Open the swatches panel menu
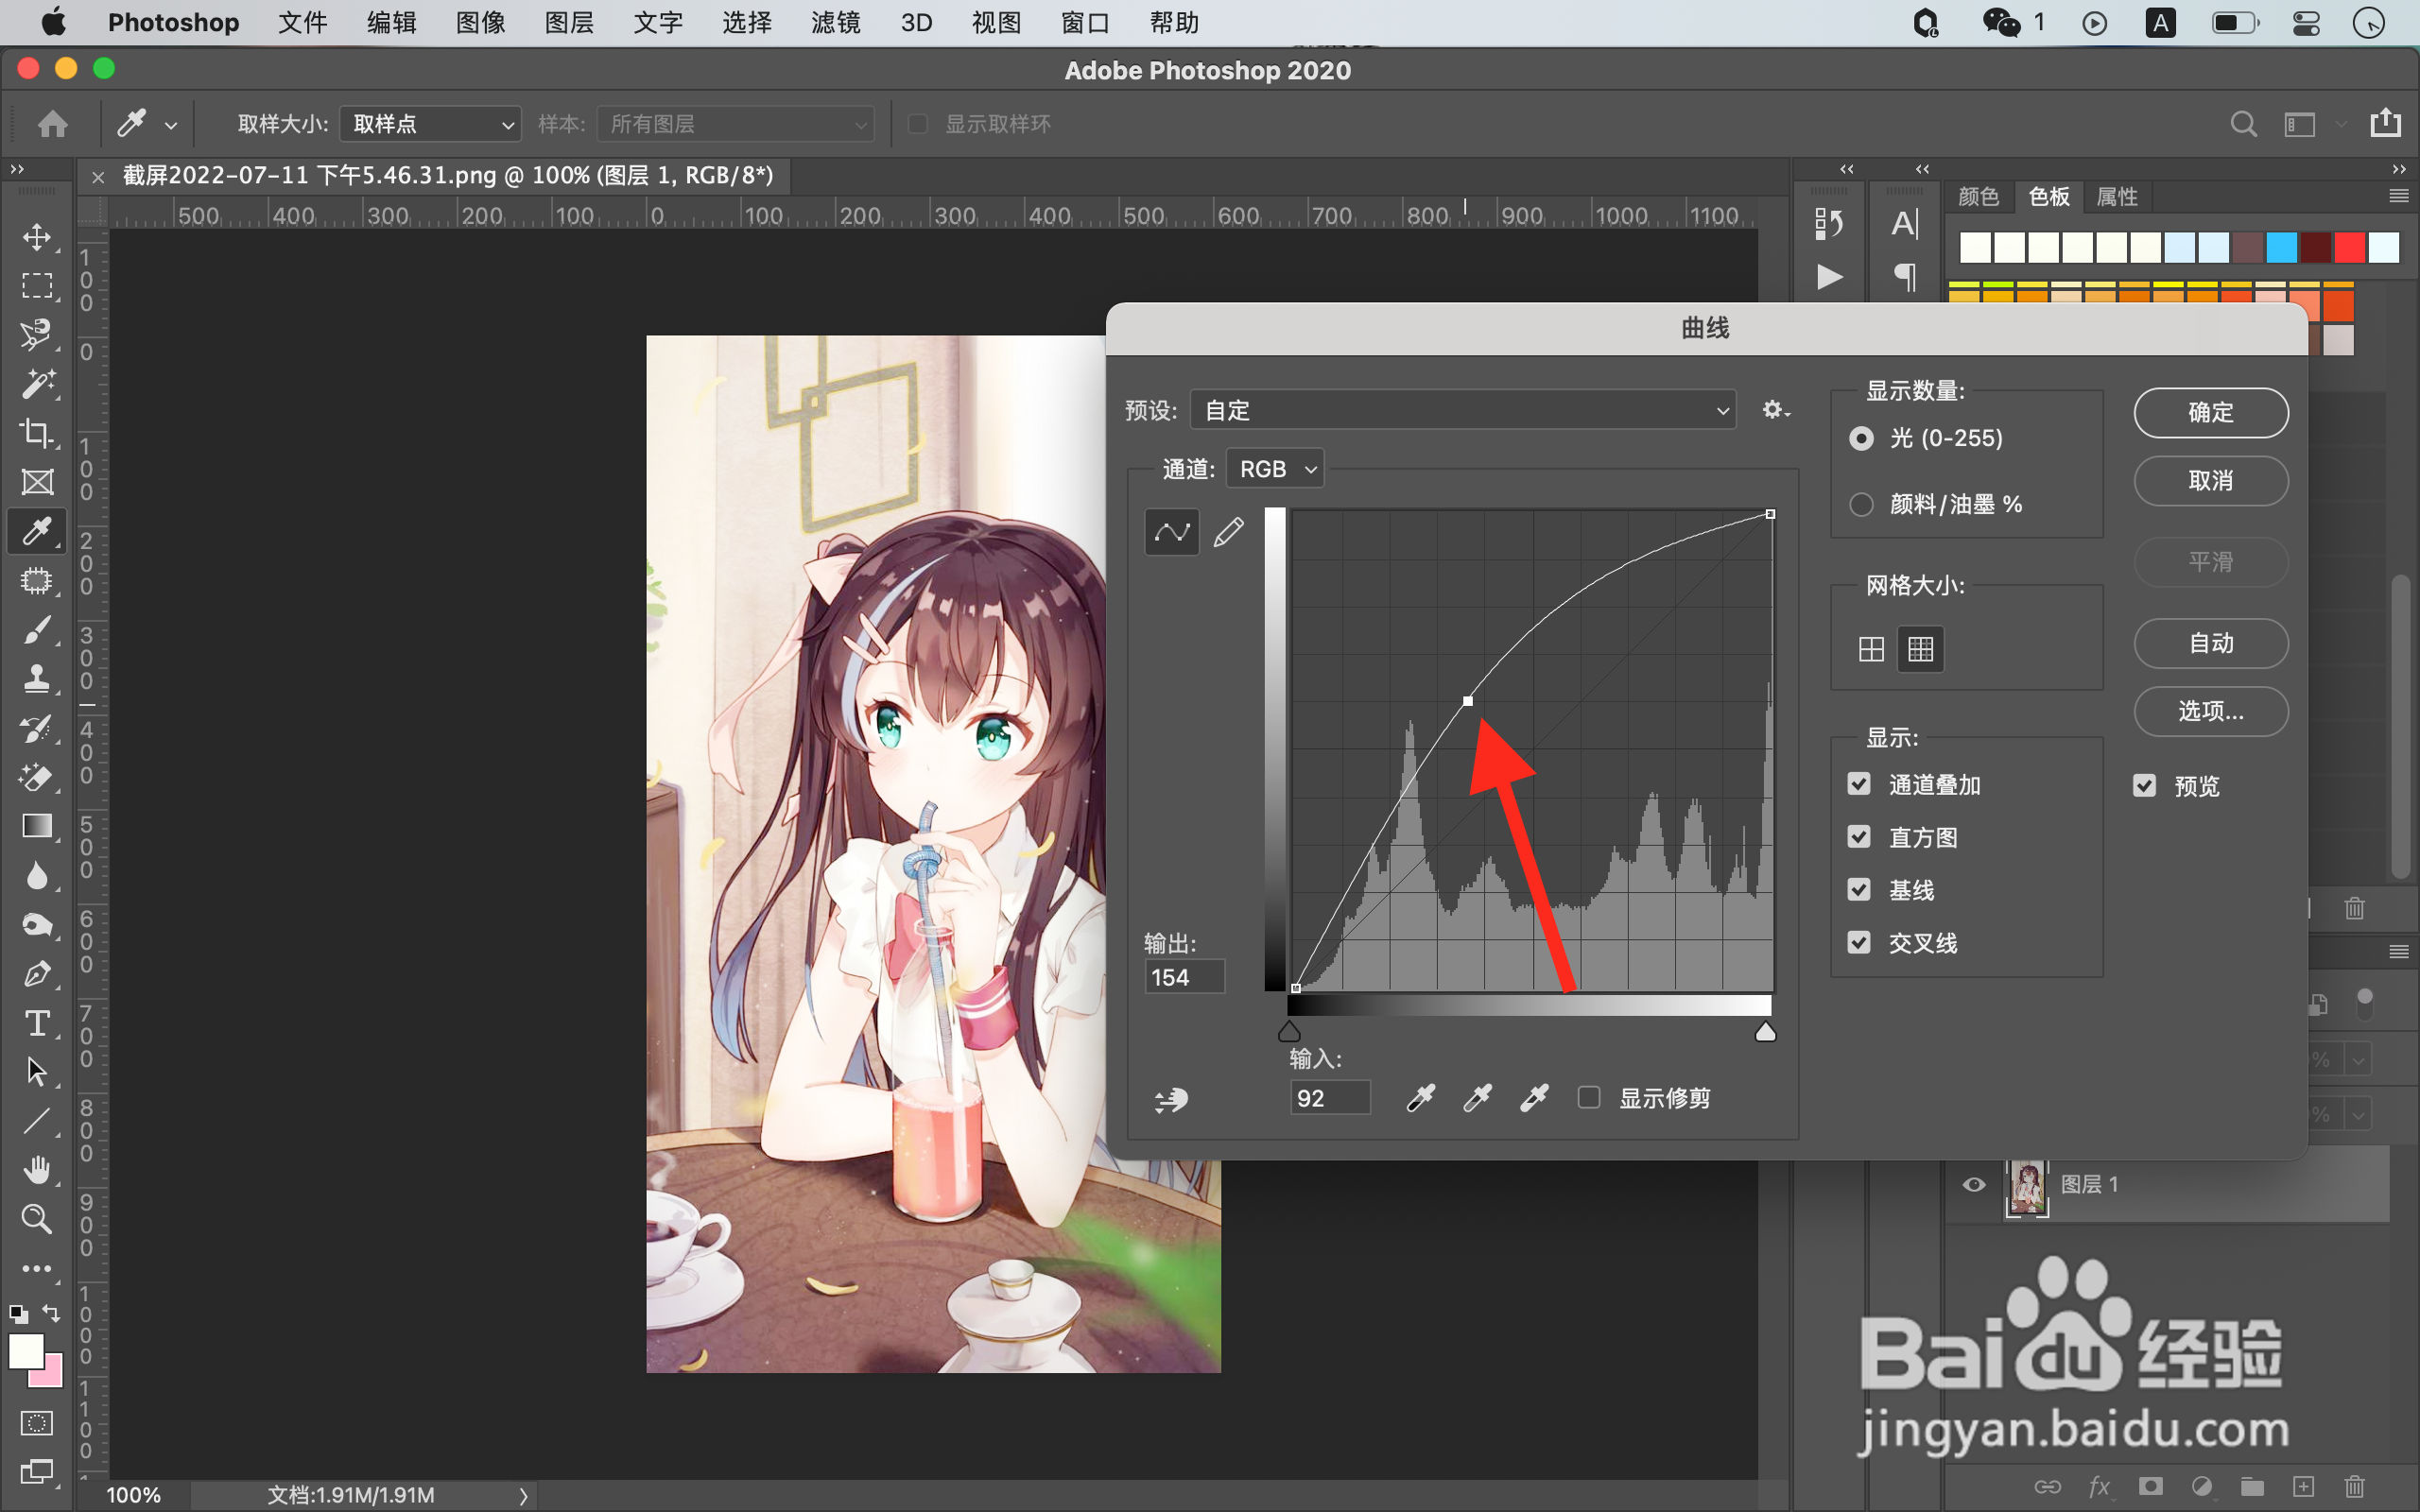Screen dimensions: 2420x1512 2398,197
